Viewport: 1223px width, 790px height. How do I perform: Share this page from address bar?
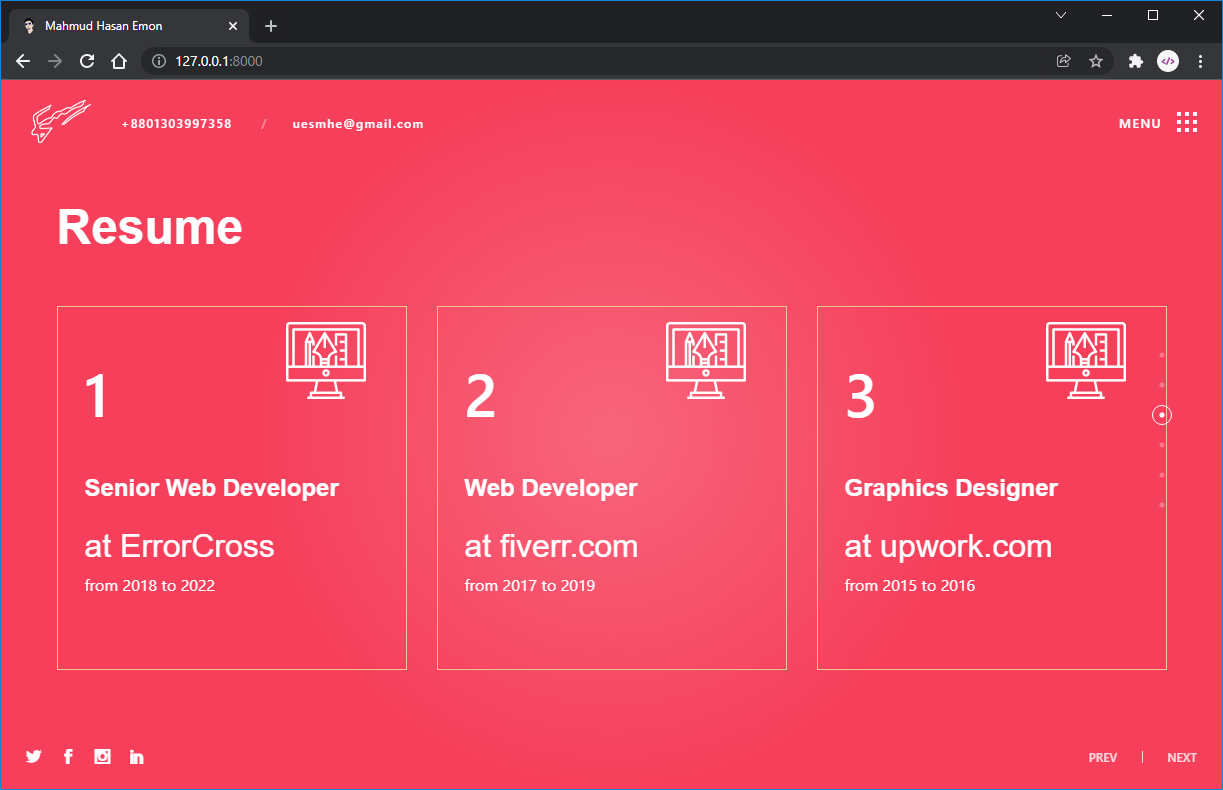1064,61
